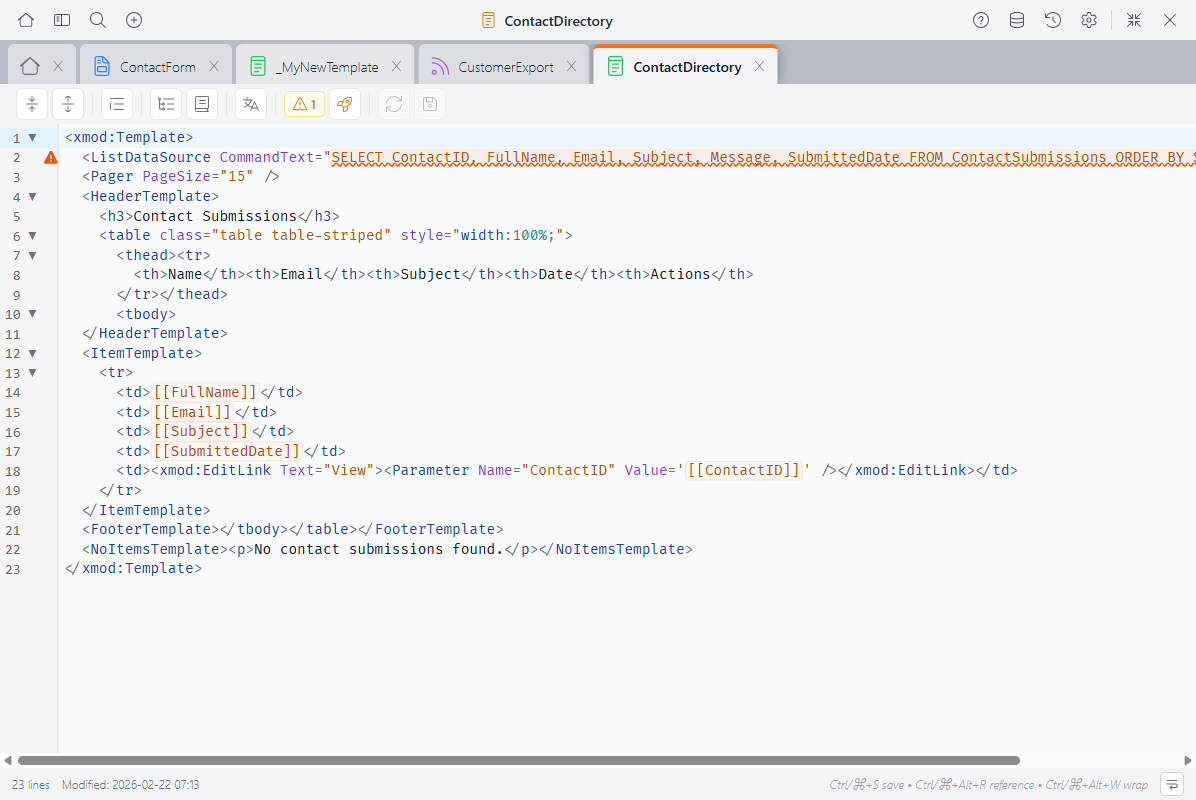The width and height of the screenshot is (1196, 800).
Task: Toggle word wrap icon in status bar
Action: pos(1172,784)
